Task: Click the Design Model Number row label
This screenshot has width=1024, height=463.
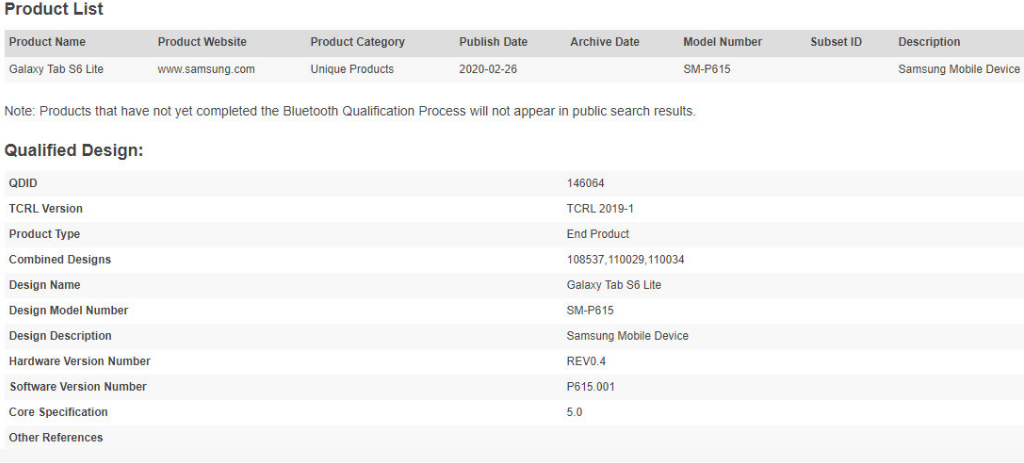Action: pos(69,310)
